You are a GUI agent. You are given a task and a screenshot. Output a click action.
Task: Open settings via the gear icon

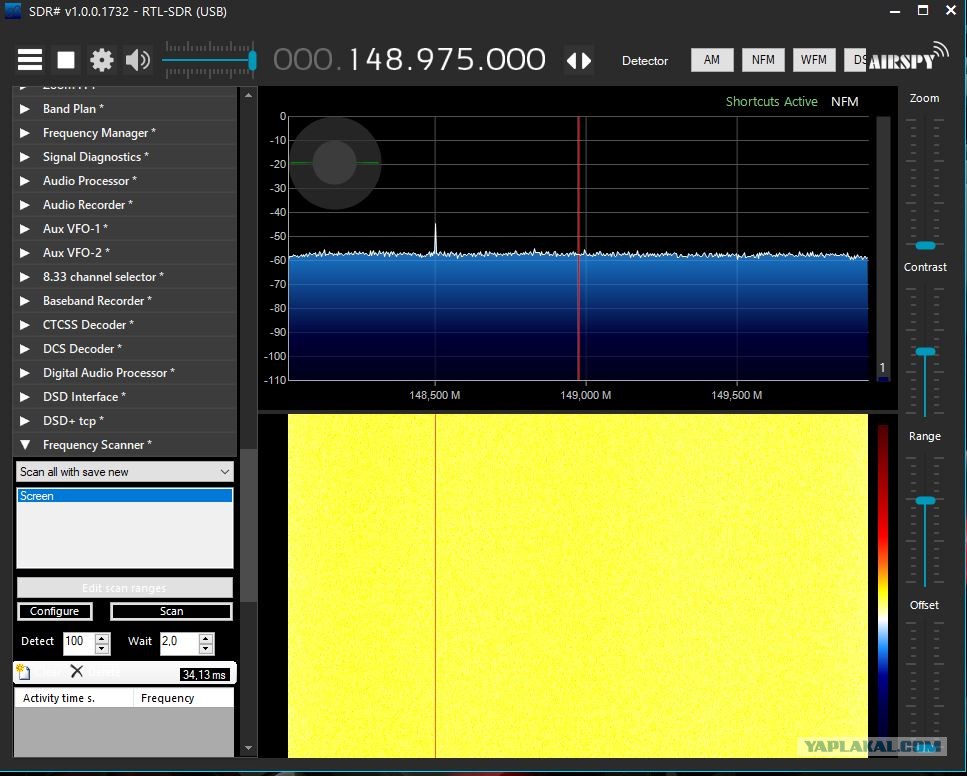pos(102,60)
